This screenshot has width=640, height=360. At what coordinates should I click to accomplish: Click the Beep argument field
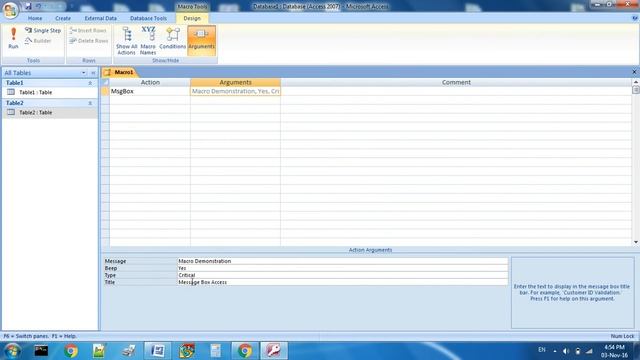pos(342,268)
